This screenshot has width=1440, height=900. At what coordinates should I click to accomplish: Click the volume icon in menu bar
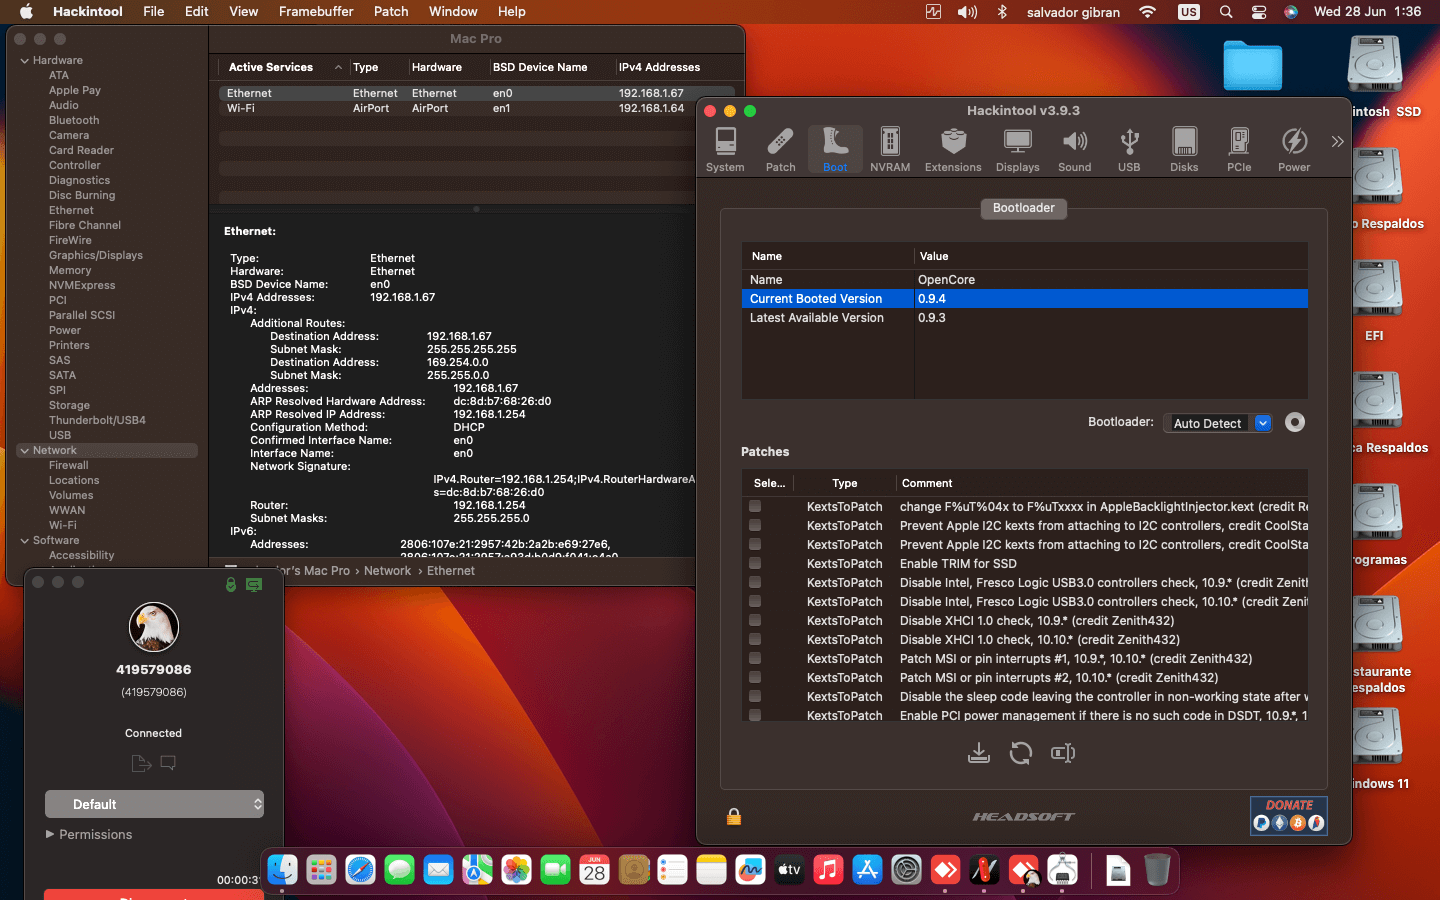pos(967,12)
